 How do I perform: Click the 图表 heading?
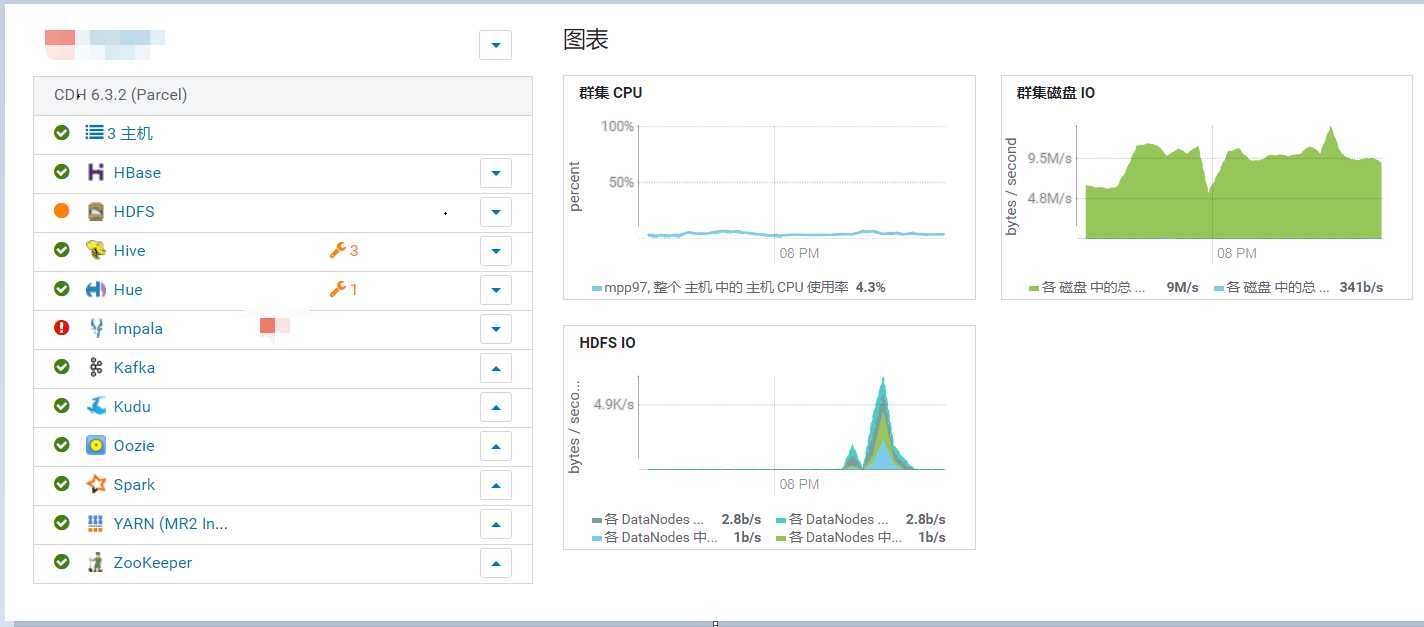coord(586,39)
